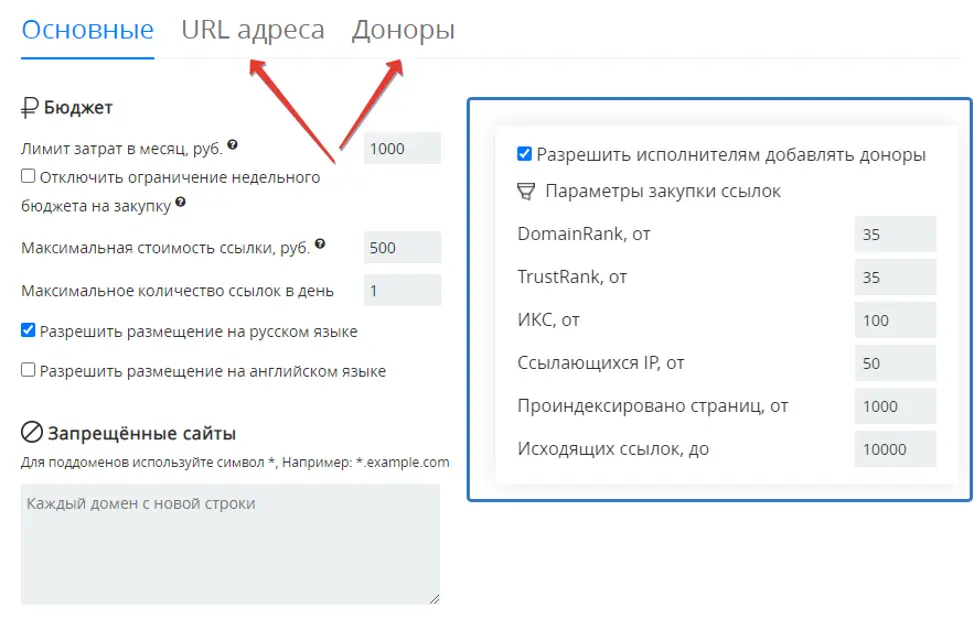The width and height of the screenshot is (974, 631).
Task: Click the forbidden sites domain textarea
Action: click(230, 544)
